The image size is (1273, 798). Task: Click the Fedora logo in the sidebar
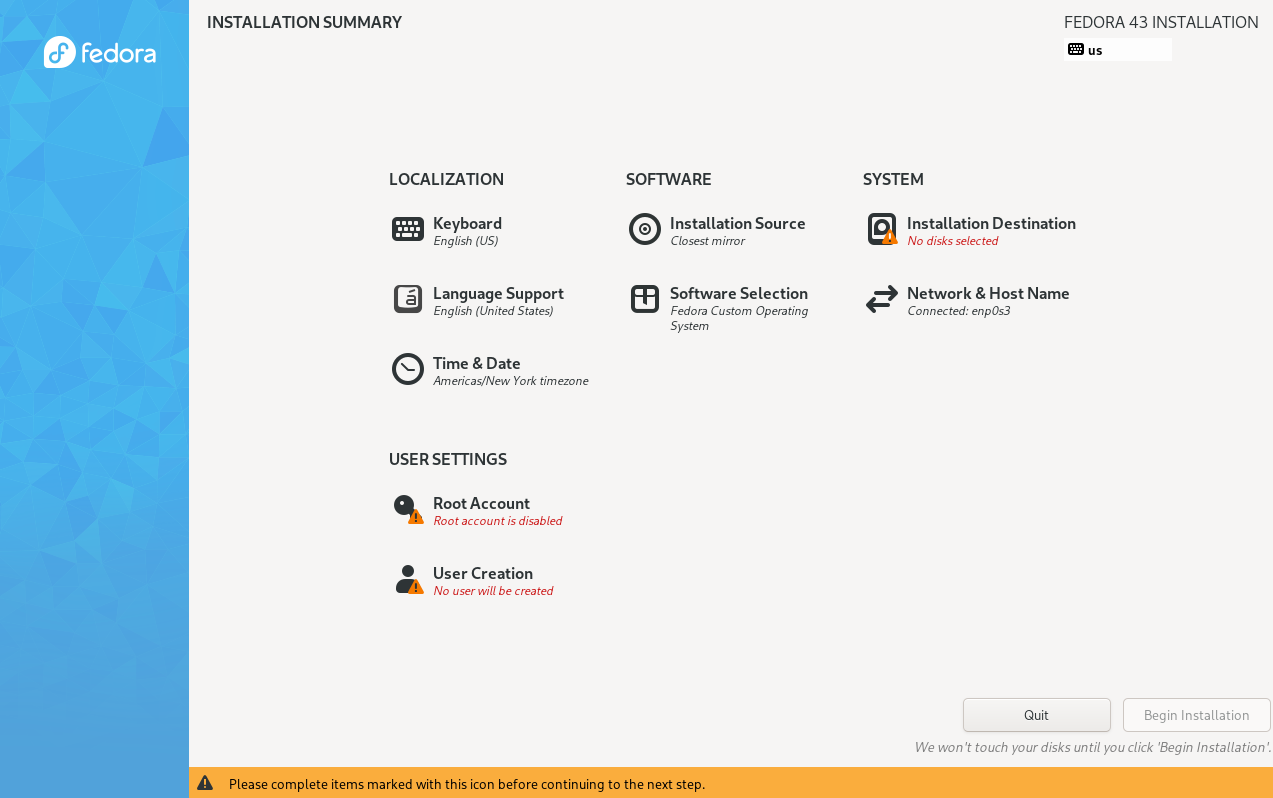point(100,52)
